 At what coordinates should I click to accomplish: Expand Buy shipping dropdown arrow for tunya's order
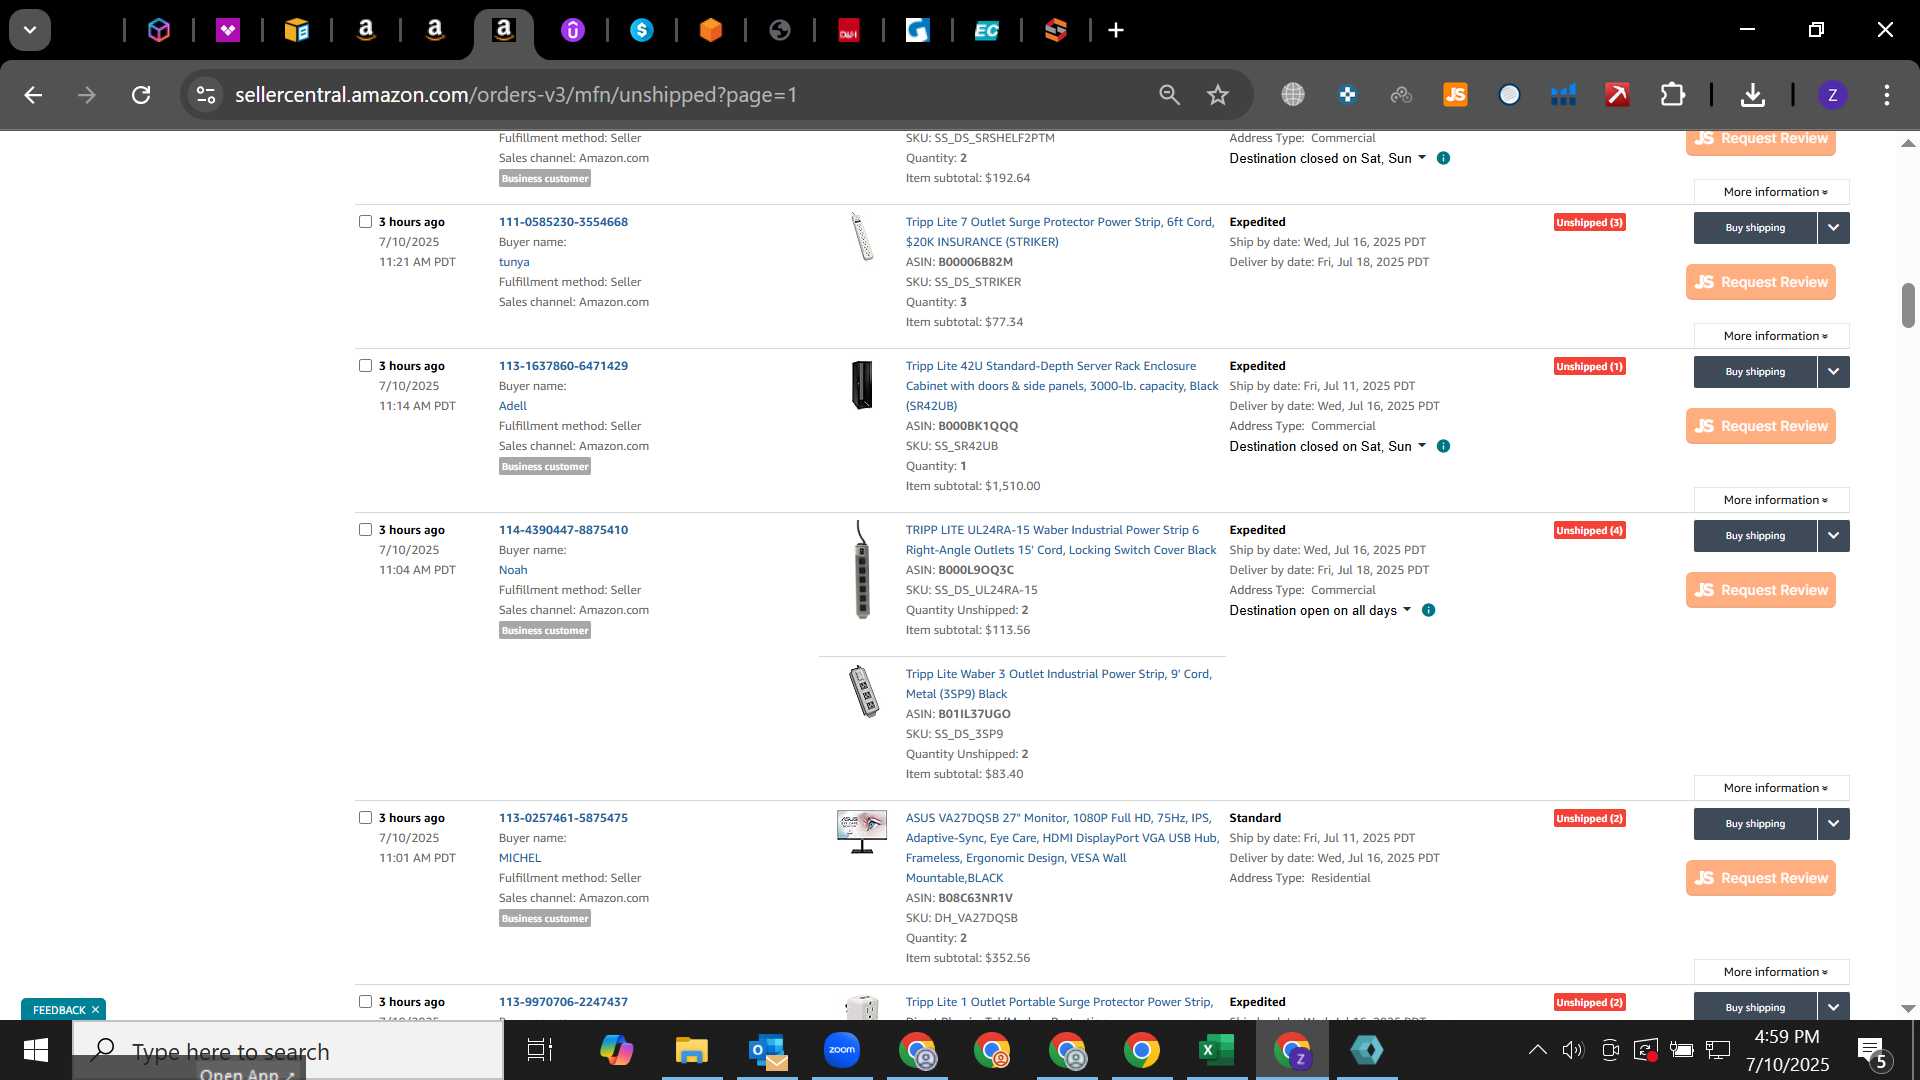click(x=1834, y=228)
